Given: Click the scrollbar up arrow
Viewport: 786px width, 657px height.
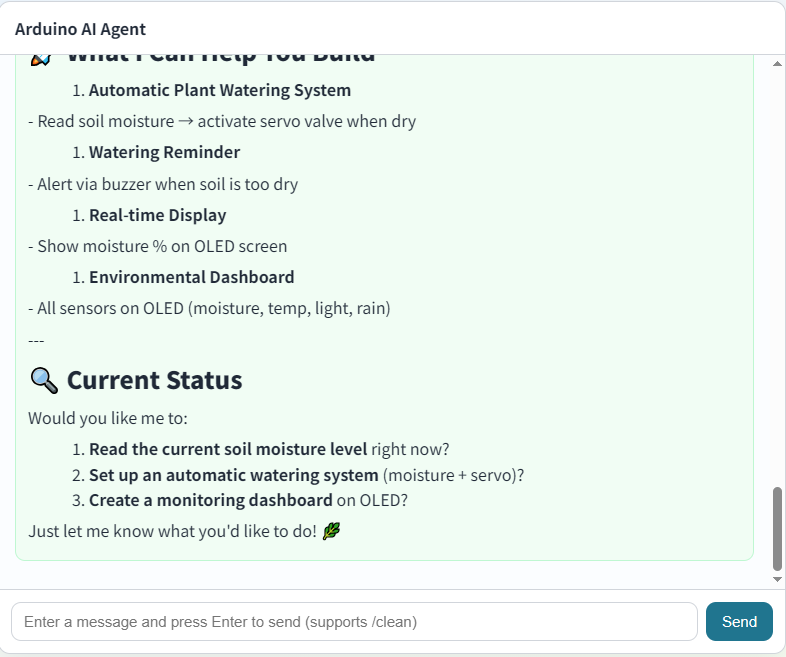Looking at the screenshot, I should [x=777, y=64].
